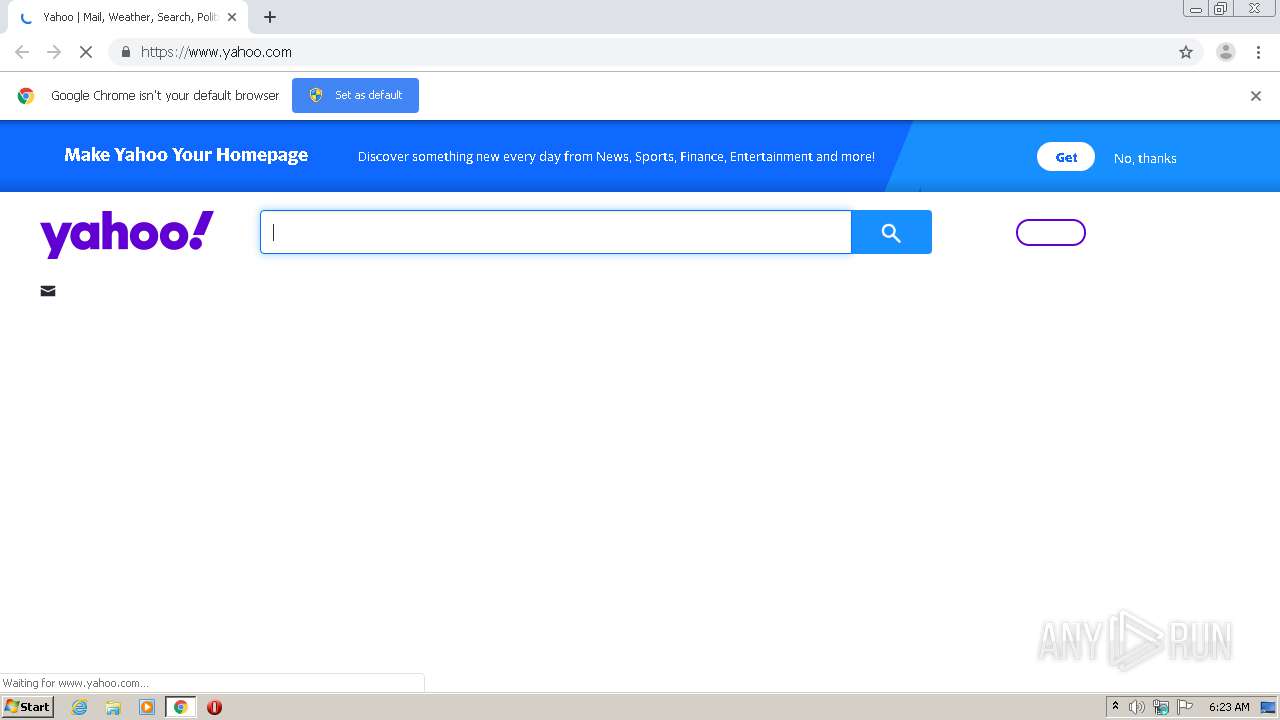This screenshot has width=1280, height=720.
Task: Click the address bar URL
Action: [216, 52]
